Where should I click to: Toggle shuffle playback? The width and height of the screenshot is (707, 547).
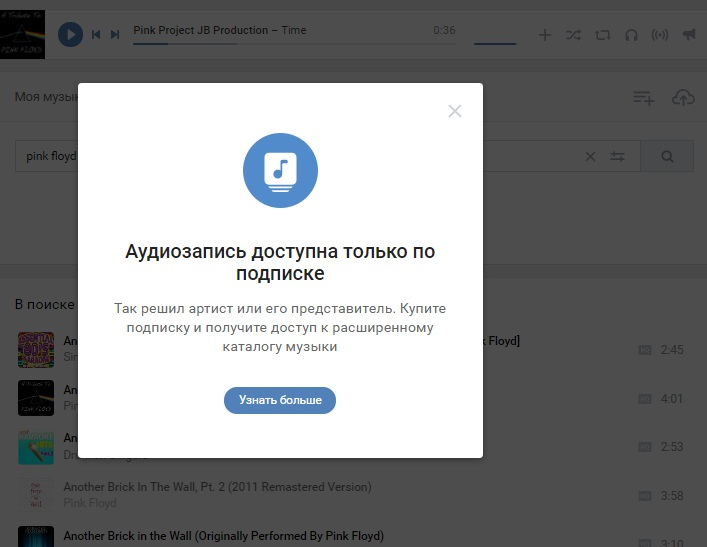tap(574, 35)
